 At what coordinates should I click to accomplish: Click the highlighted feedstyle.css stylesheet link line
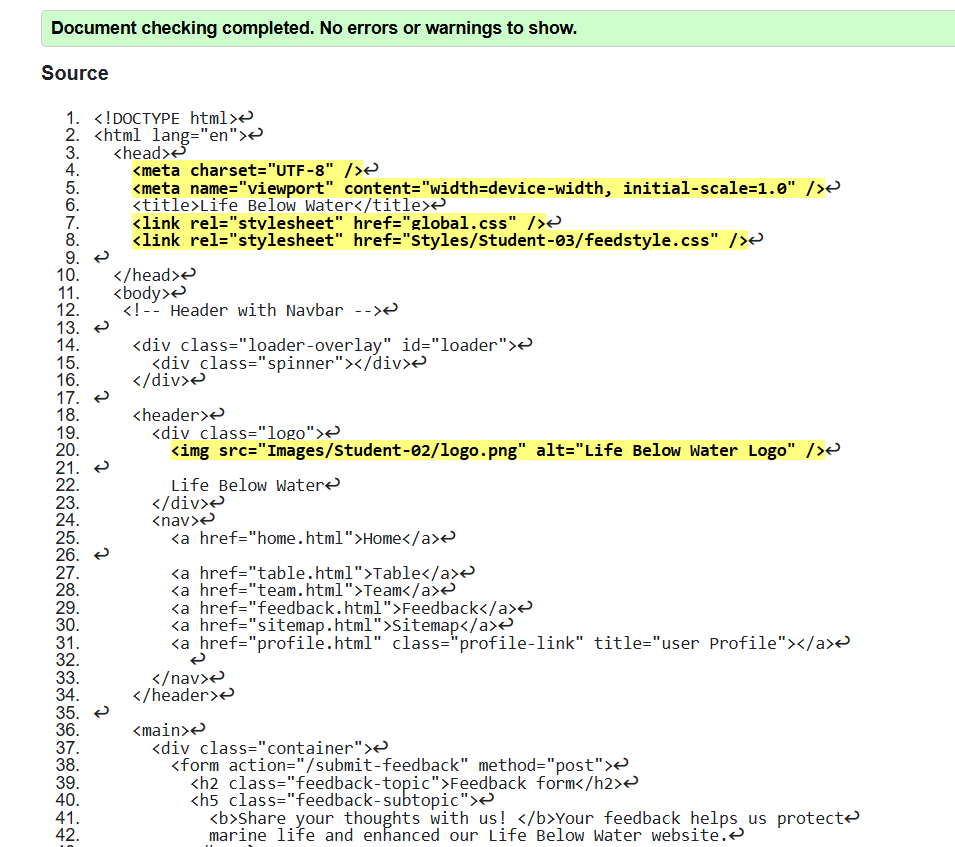[x=439, y=240]
